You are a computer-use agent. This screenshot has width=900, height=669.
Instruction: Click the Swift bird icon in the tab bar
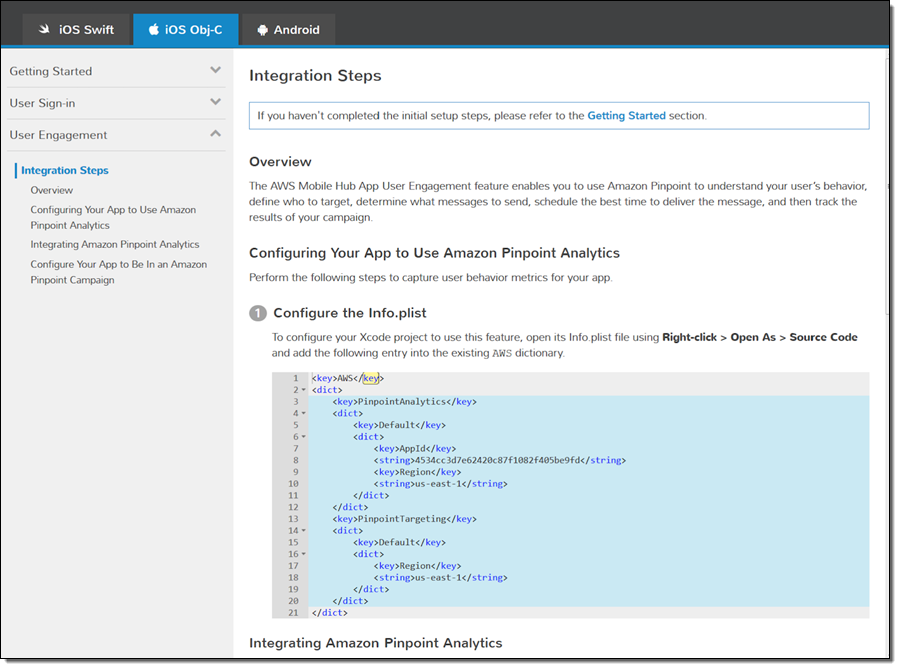44,30
